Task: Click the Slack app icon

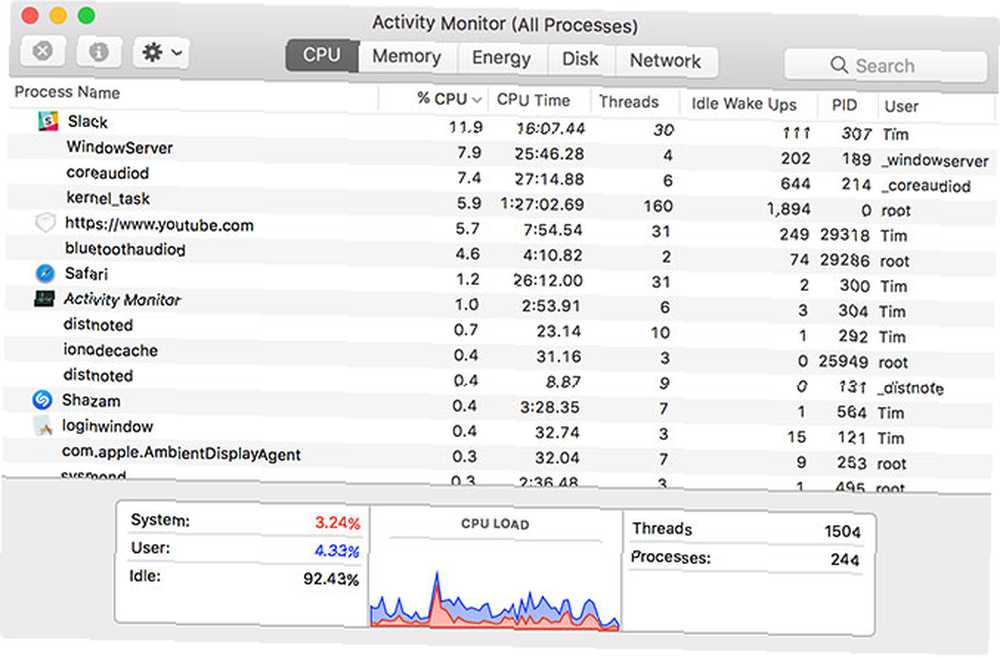Action: pos(48,121)
